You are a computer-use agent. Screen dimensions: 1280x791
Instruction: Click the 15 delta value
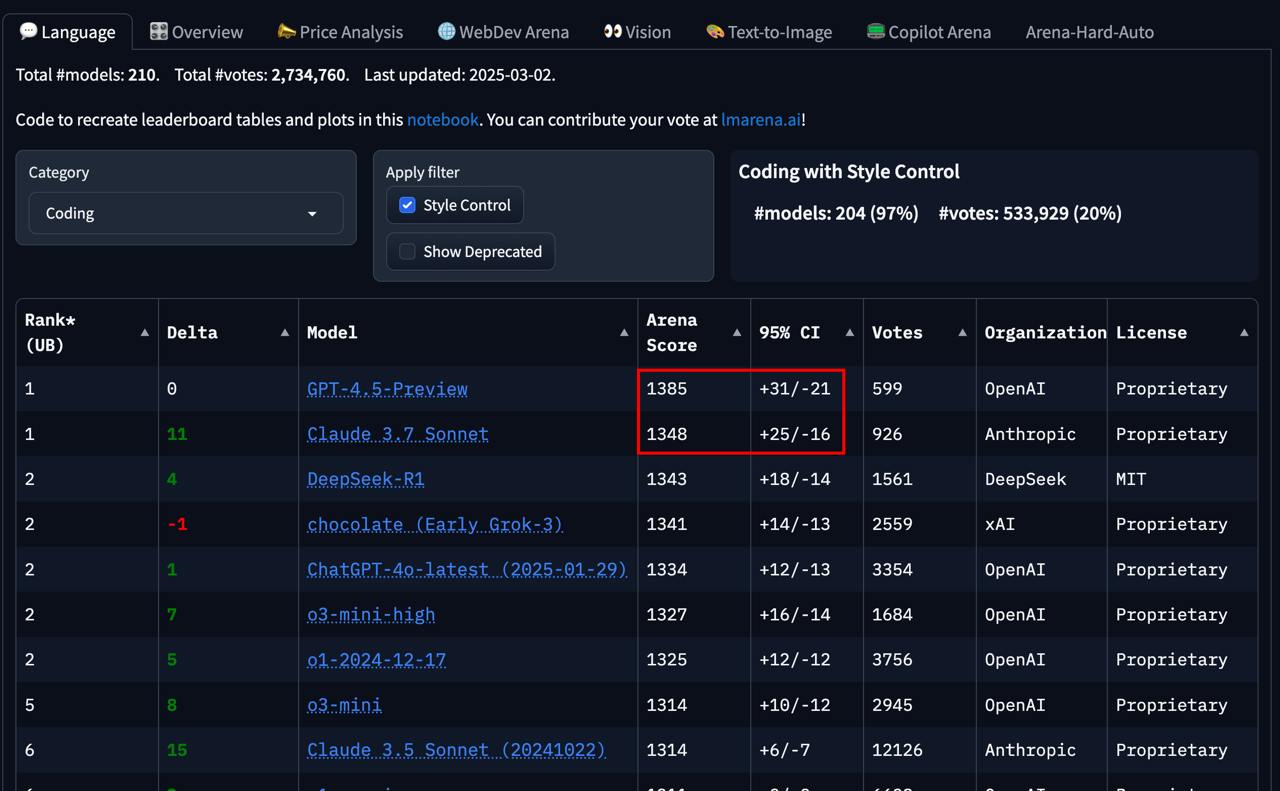(177, 750)
